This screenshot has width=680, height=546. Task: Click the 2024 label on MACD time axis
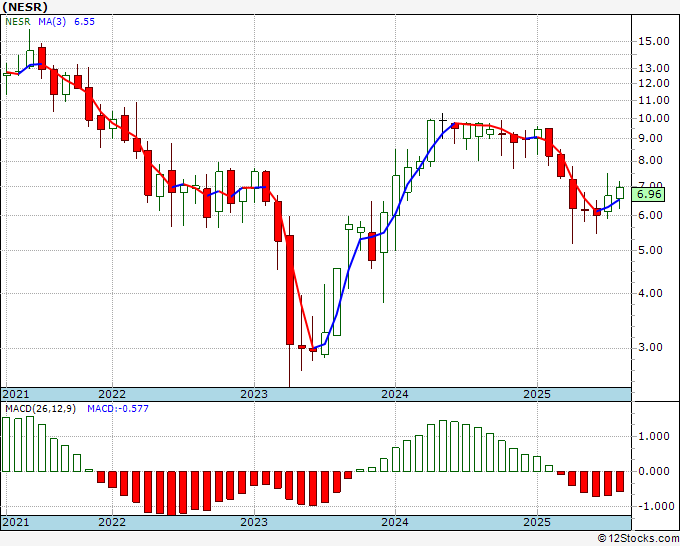tap(395, 522)
